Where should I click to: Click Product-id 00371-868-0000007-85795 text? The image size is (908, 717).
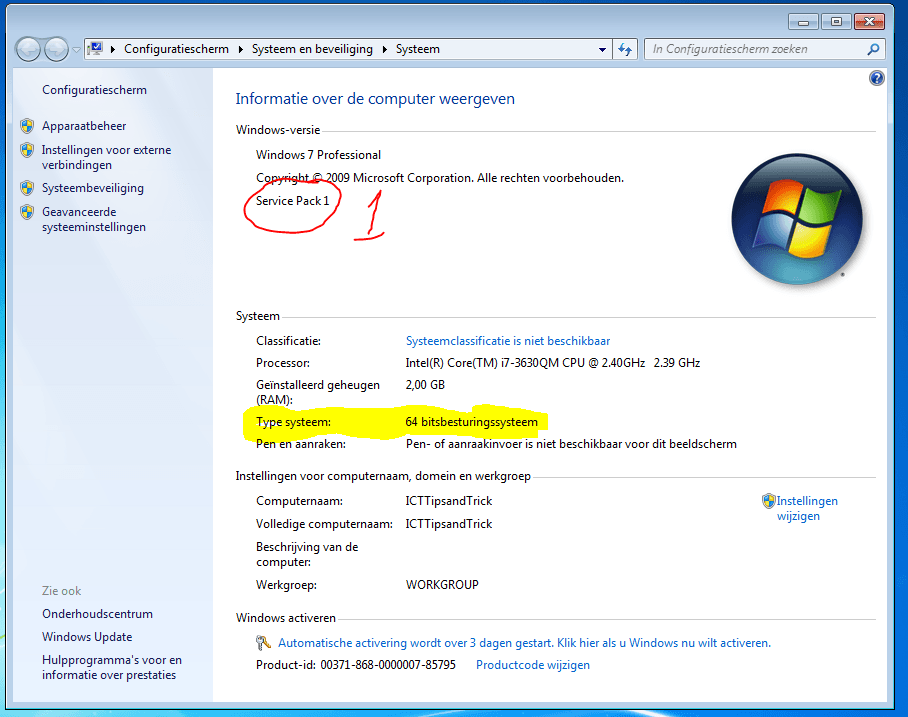[356, 665]
